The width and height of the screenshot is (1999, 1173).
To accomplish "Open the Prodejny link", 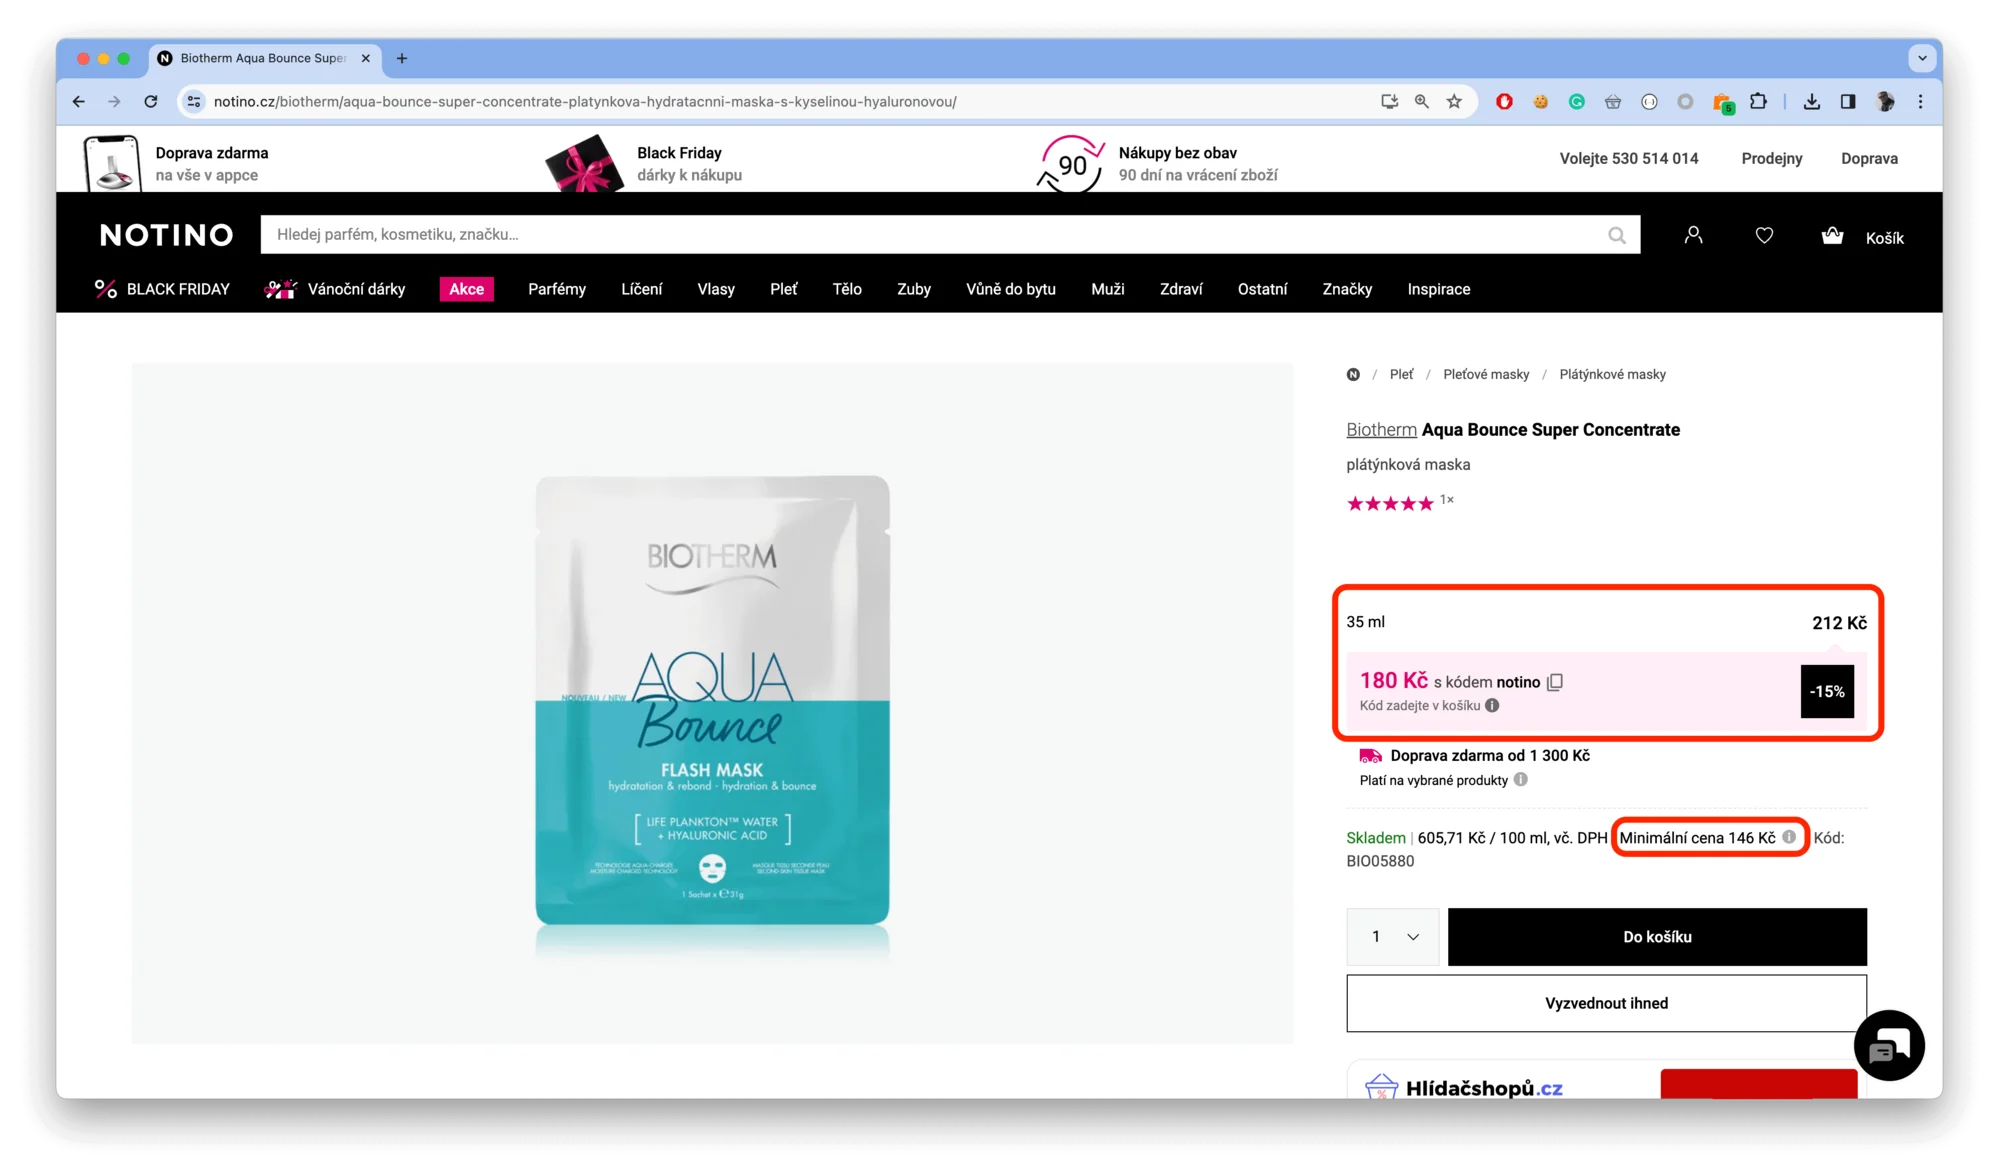I will pos(1771,158).
